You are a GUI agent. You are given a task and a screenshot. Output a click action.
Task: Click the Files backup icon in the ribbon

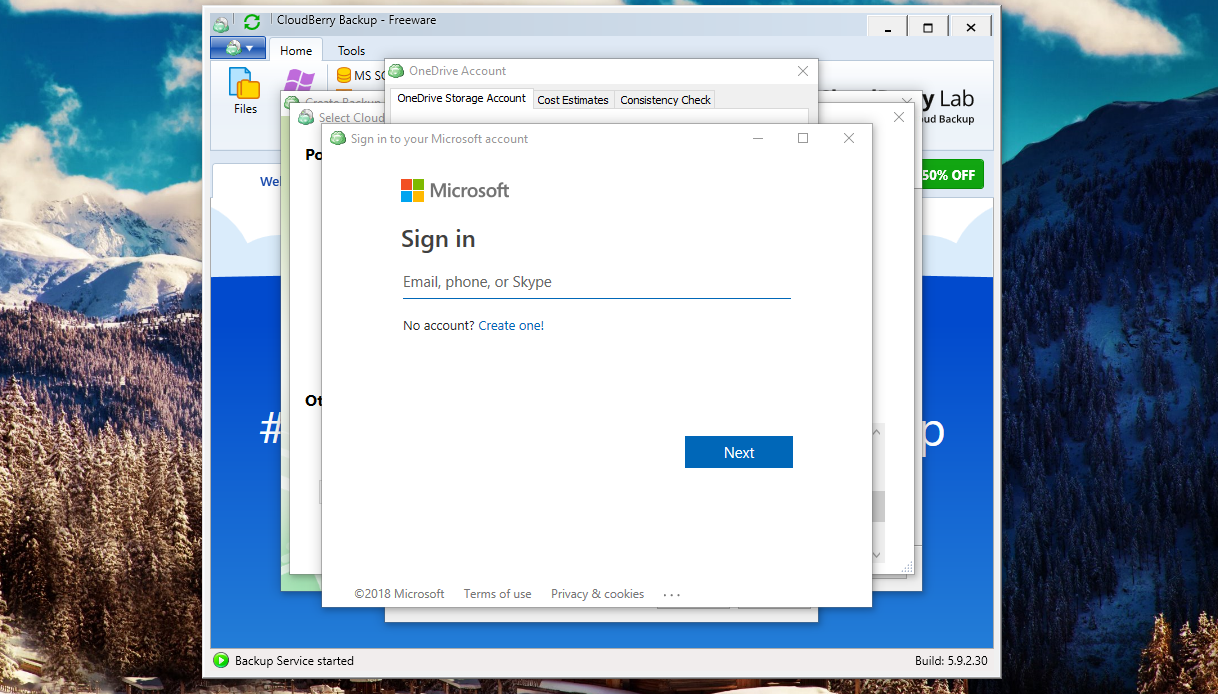(245, 91)
